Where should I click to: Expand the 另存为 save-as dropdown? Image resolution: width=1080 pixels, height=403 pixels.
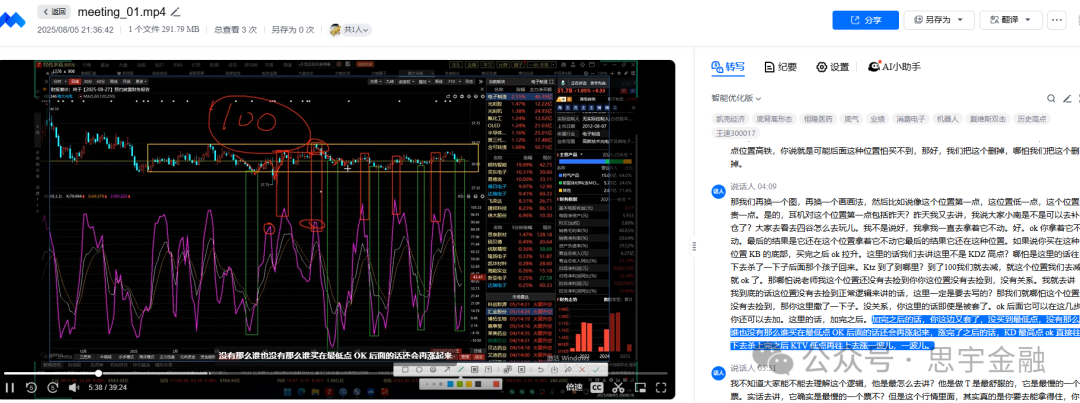938,19
